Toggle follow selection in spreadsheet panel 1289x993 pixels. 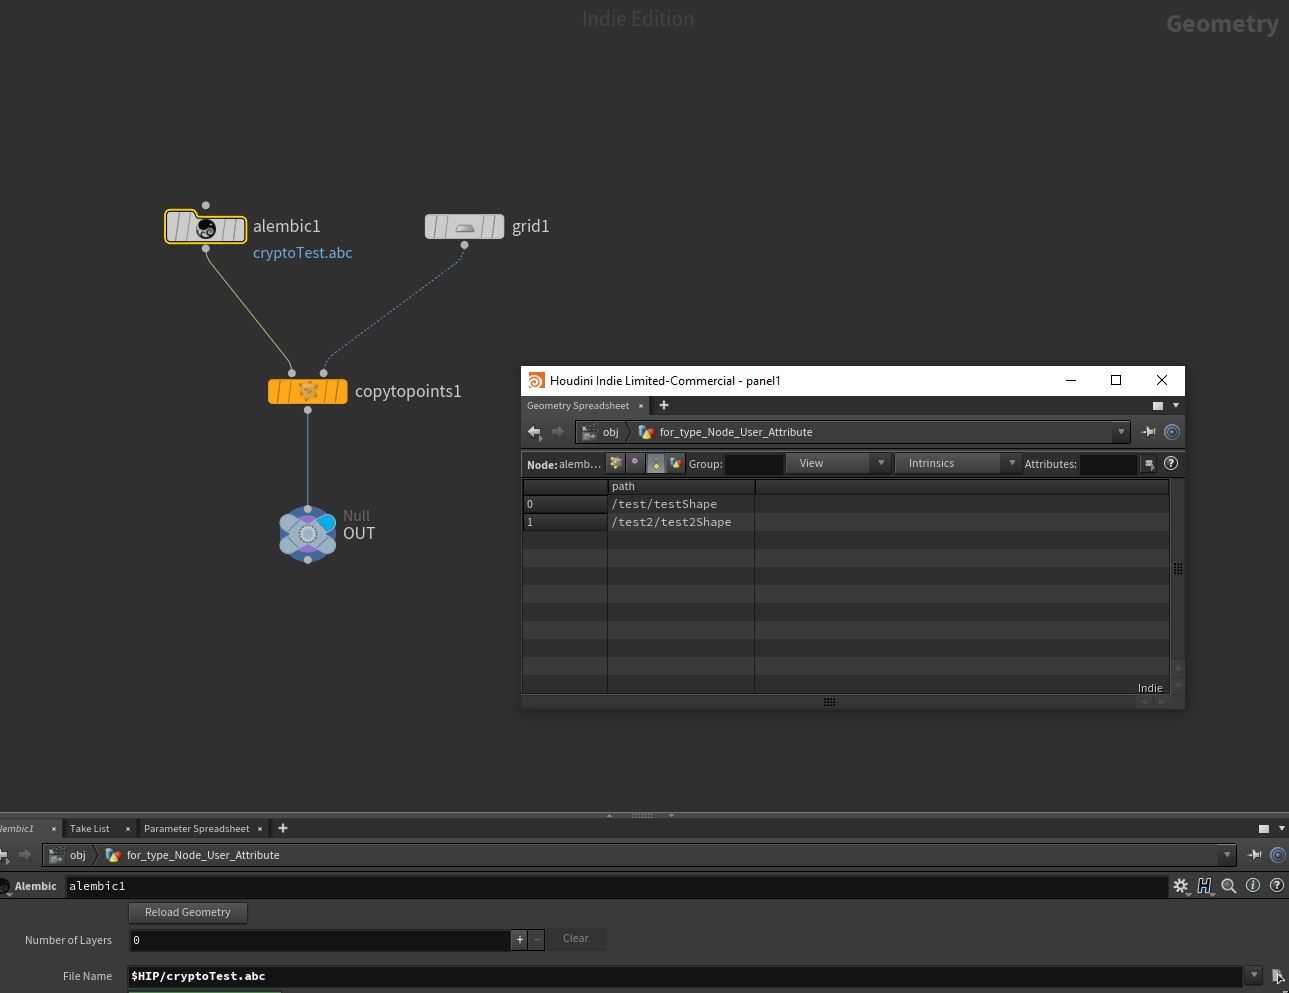coord(1172,432)
